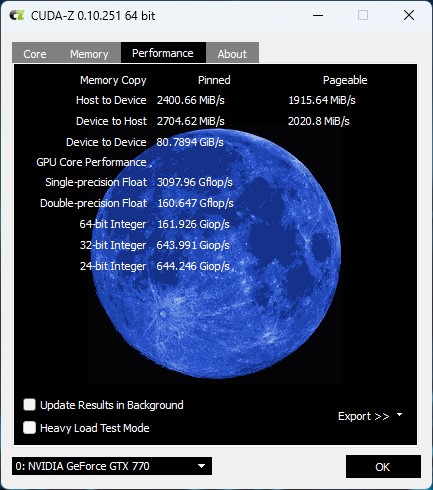Minimize the CUDA-Z window

tap(318, 15)
